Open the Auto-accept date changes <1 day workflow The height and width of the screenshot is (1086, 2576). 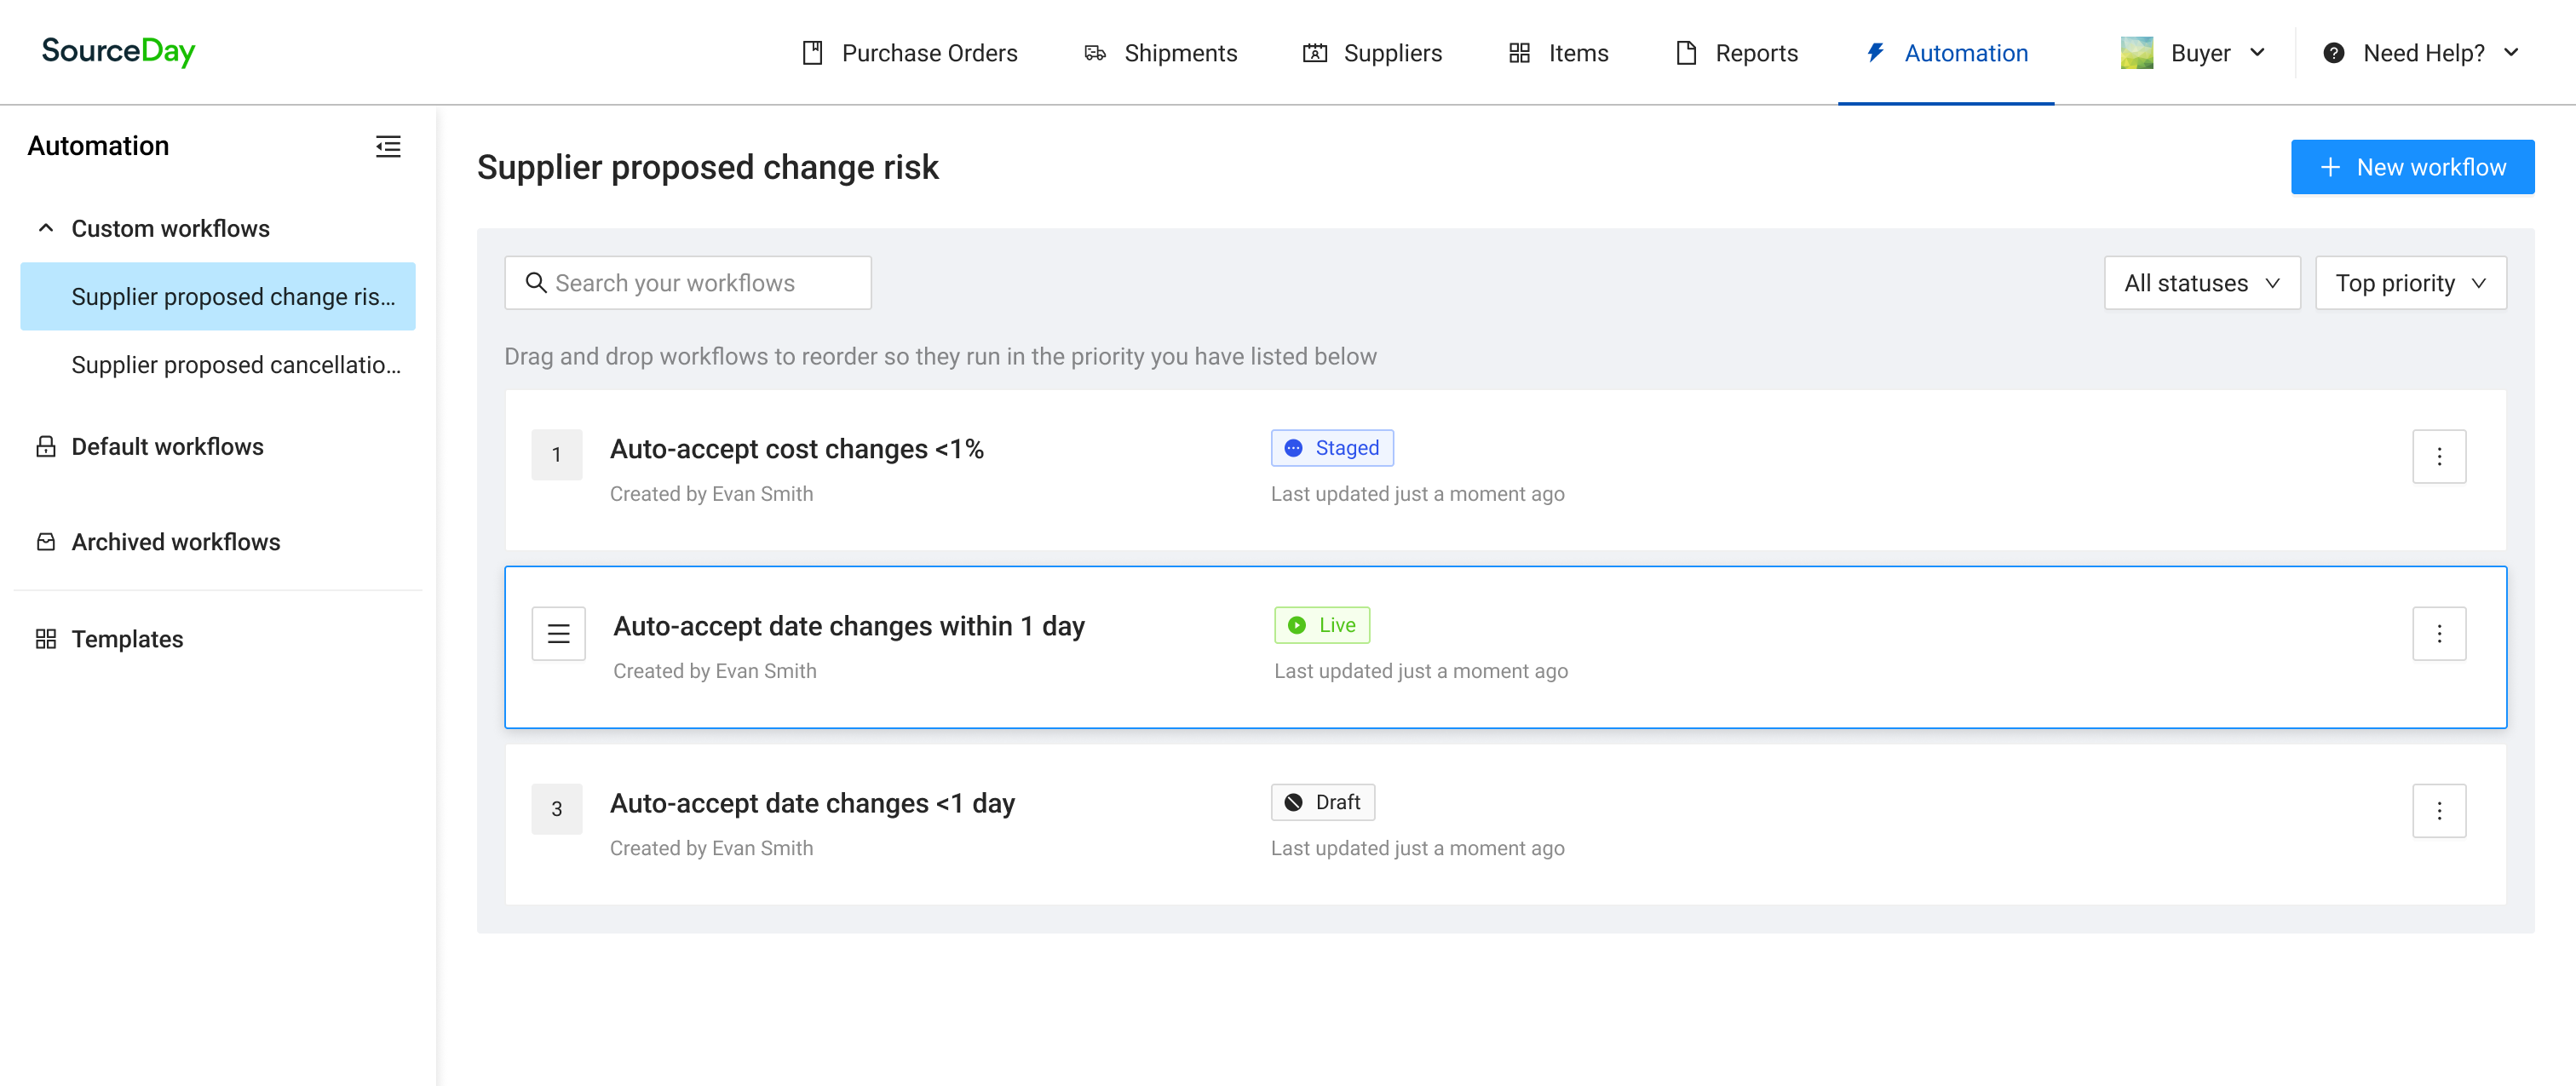tap(812, 803)
